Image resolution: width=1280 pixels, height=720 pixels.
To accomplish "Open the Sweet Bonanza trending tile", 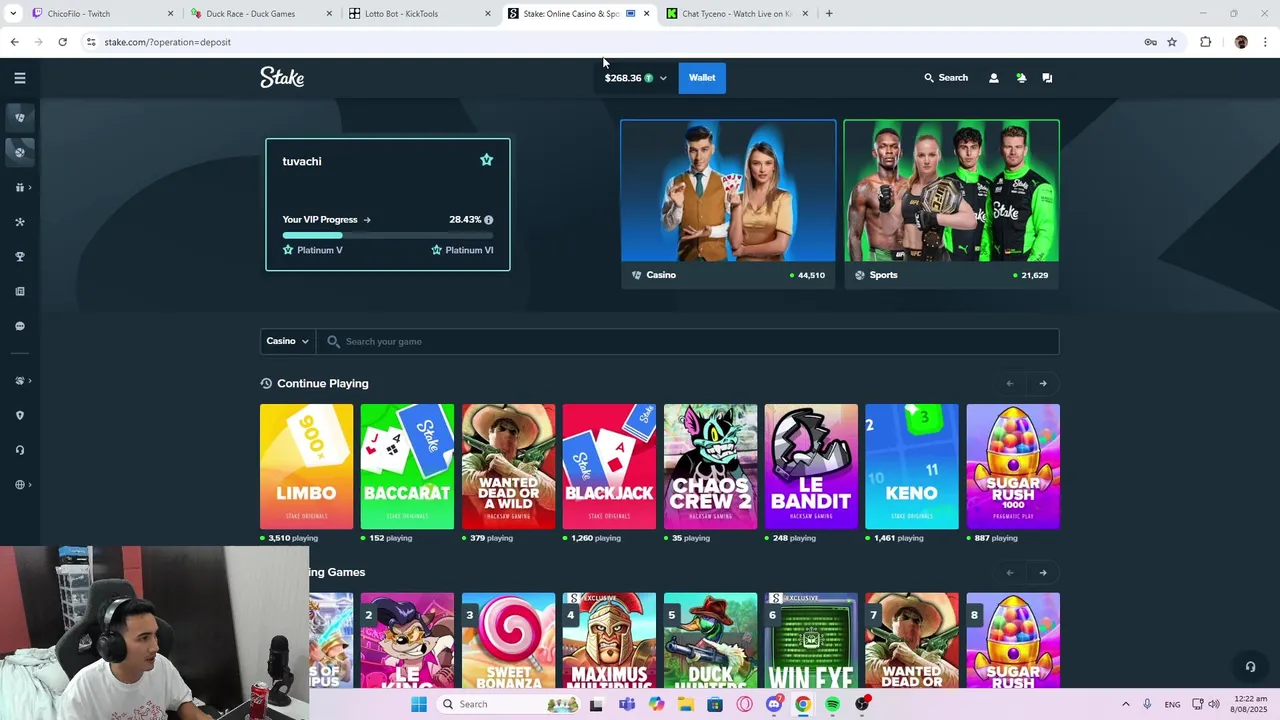I will (x=508, y=640).
